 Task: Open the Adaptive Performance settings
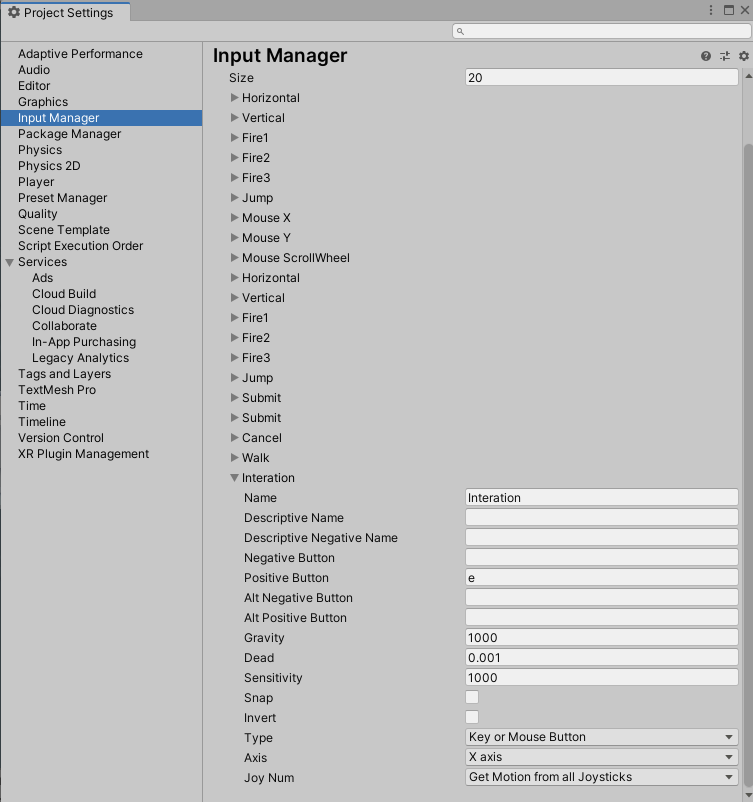coord(80,54)
